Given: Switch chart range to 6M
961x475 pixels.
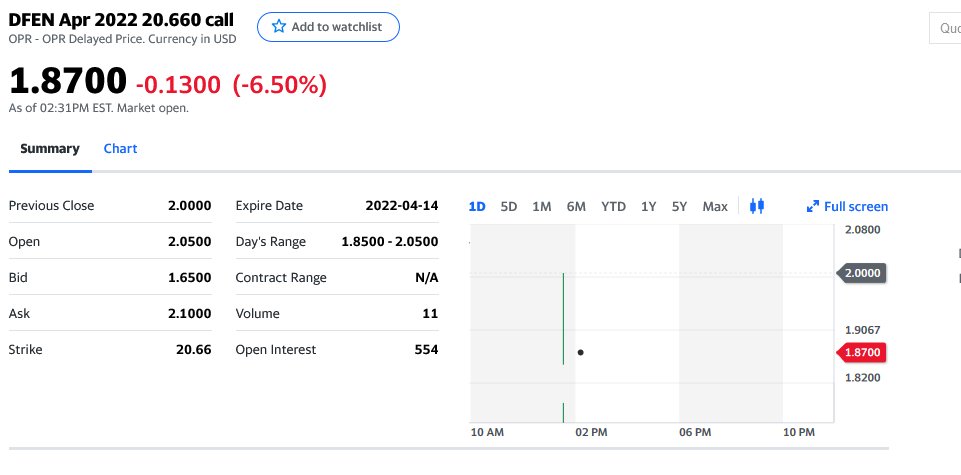Looking at the screenshot, I should click(x=576, y=207).
